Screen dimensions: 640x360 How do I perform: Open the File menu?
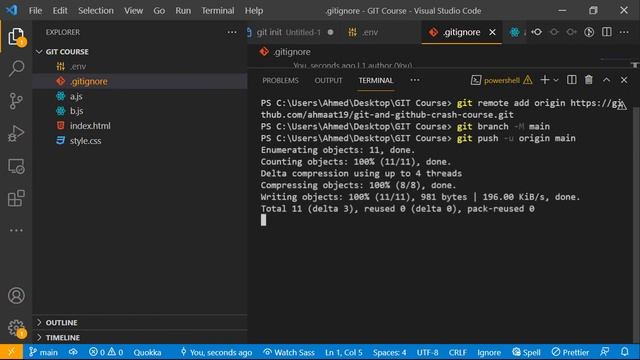[x=35, y=11]
